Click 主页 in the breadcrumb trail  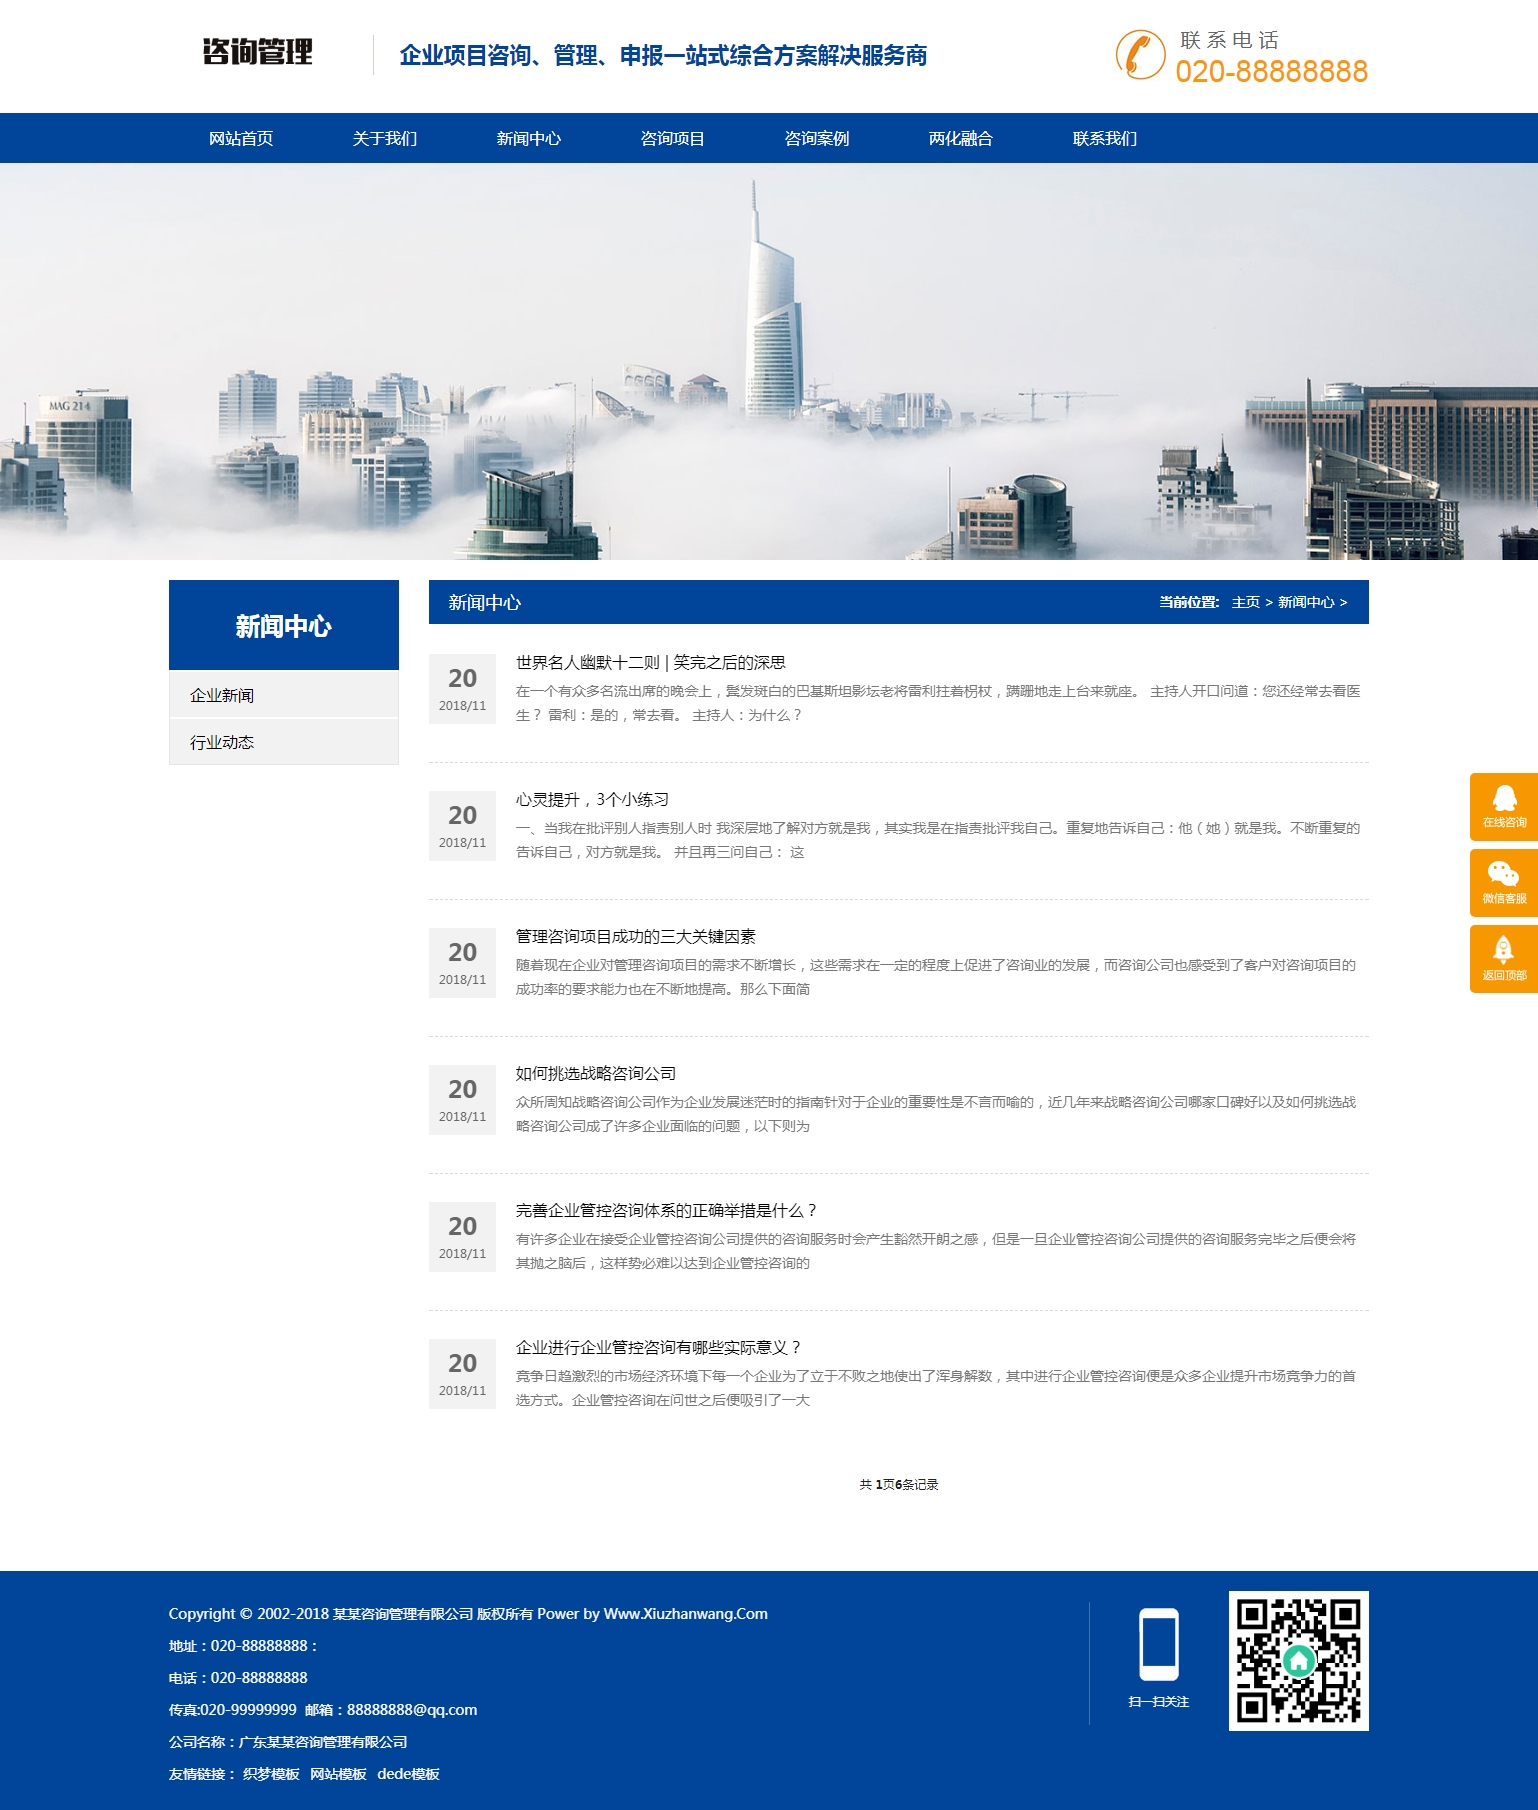point(1245,602)
